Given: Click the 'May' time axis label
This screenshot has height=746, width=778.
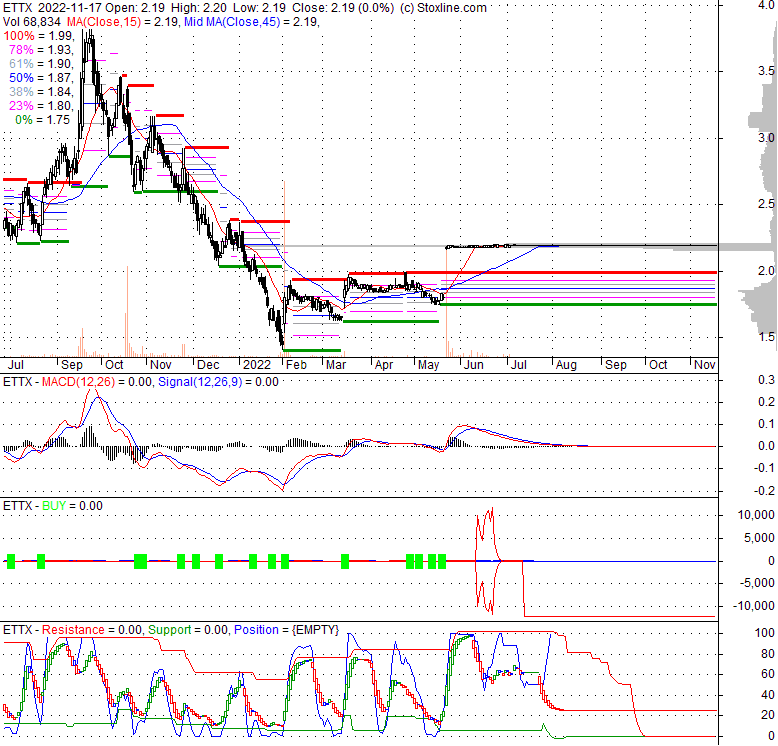Looking at the screenshot, I should (x=428, y=365).
